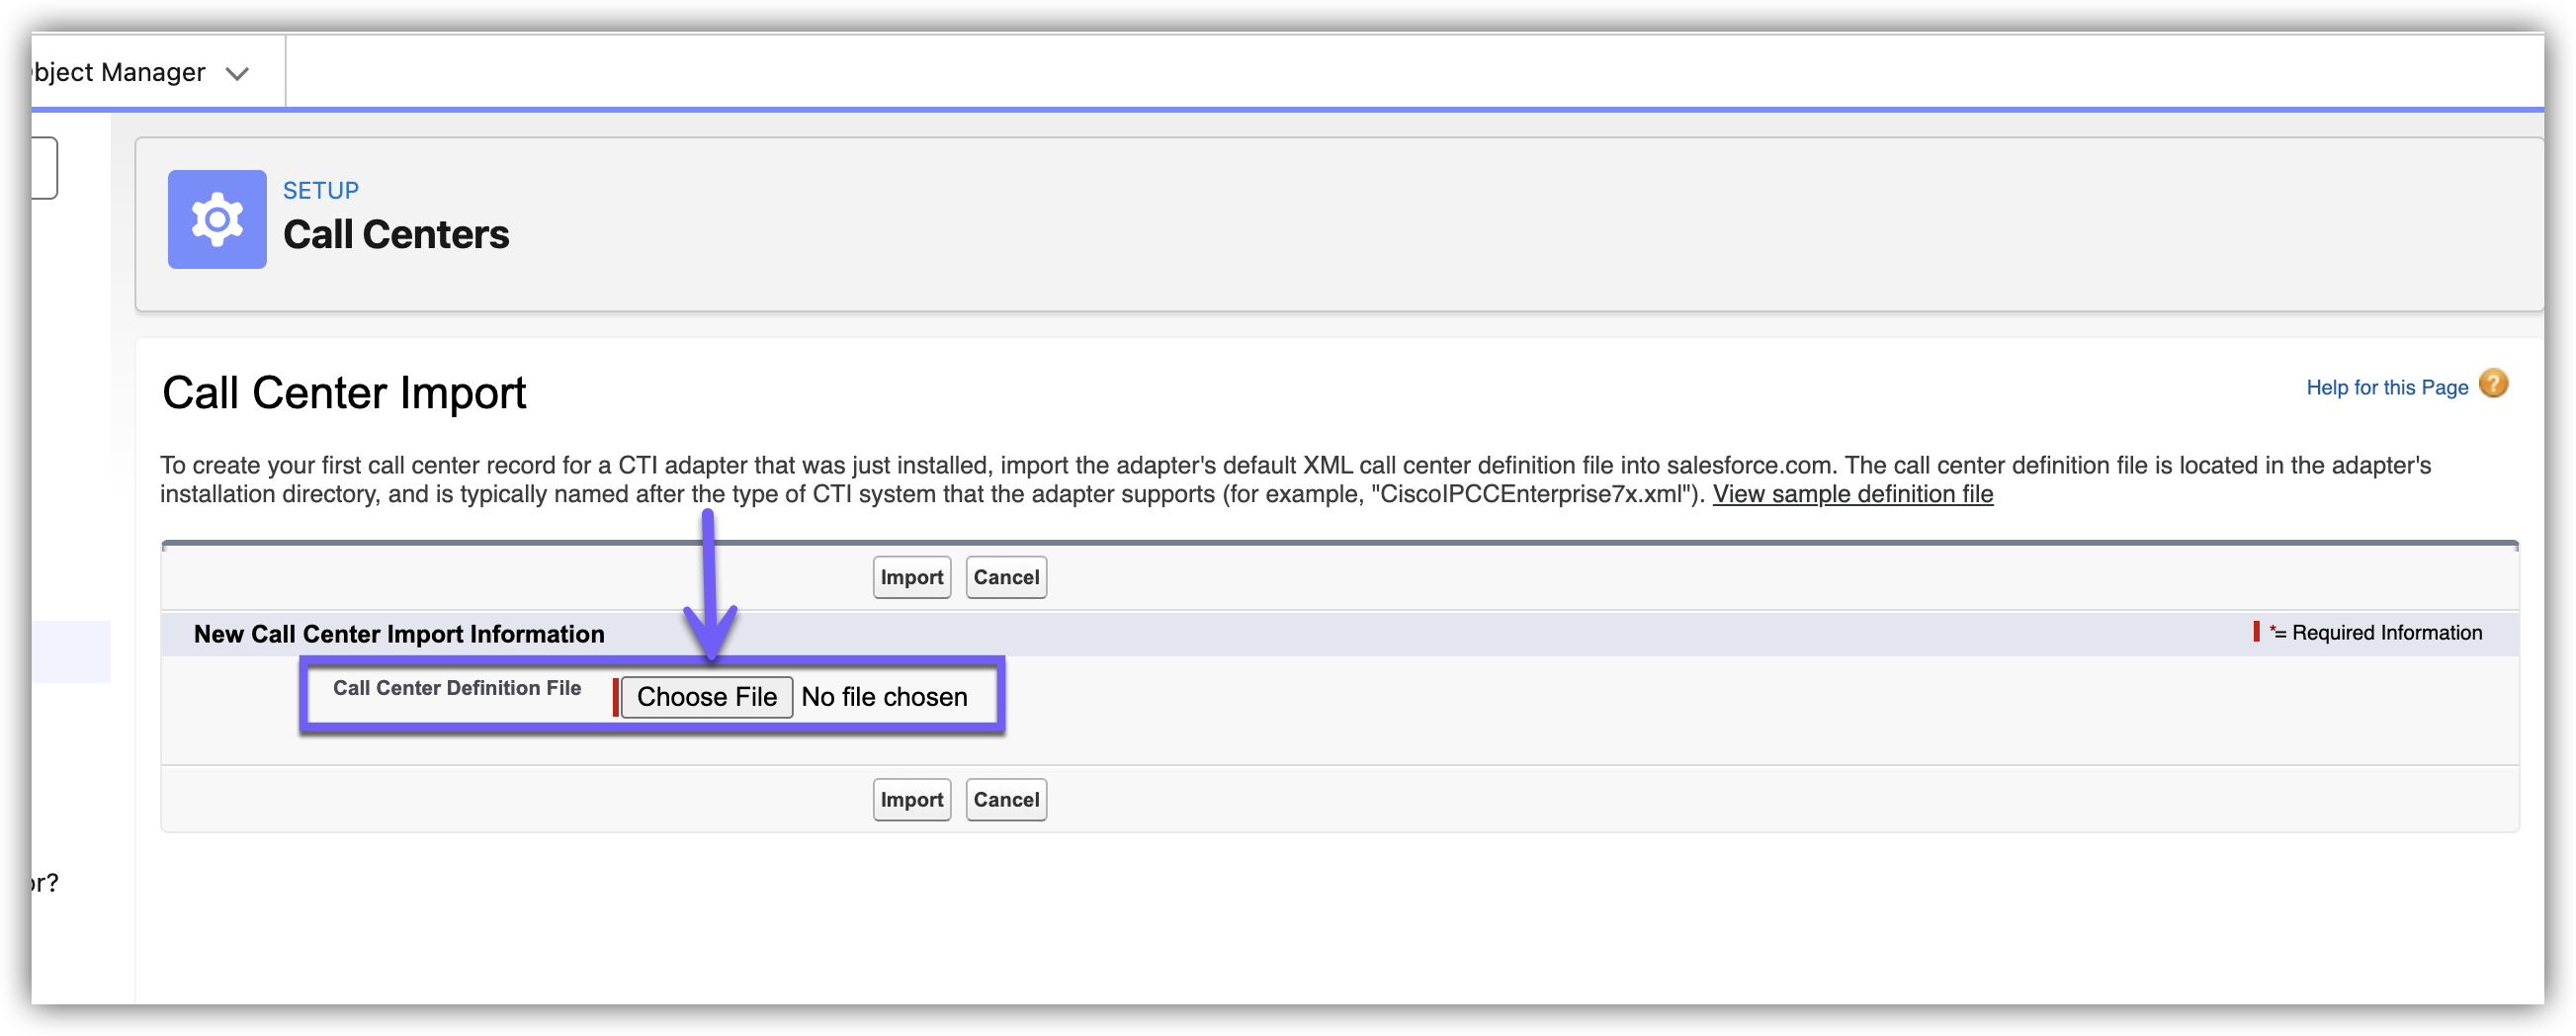This screenshot has height=1036, width=2576.
Task: Expand the Object Manager dropdown chevron
Action: 237,73
